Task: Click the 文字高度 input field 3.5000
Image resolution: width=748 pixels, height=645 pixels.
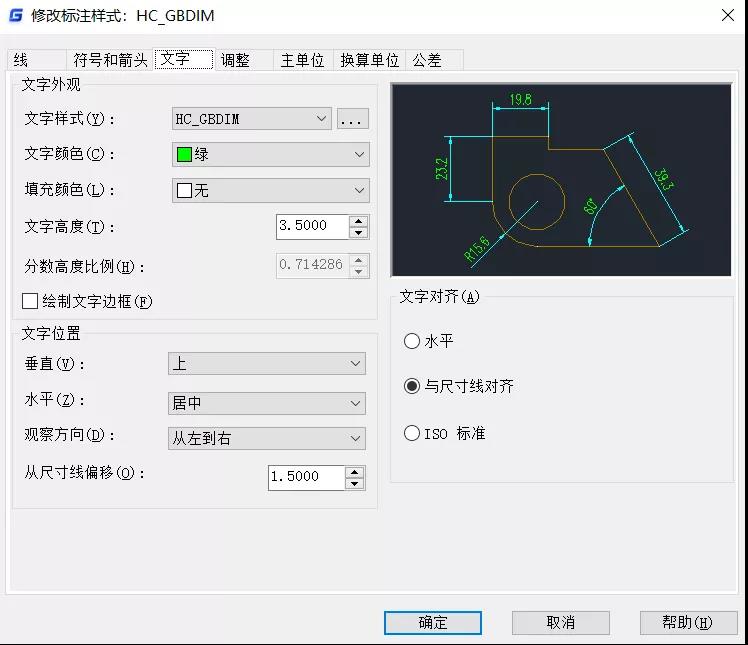Action: pyautogui.click(x=312, y=226)
